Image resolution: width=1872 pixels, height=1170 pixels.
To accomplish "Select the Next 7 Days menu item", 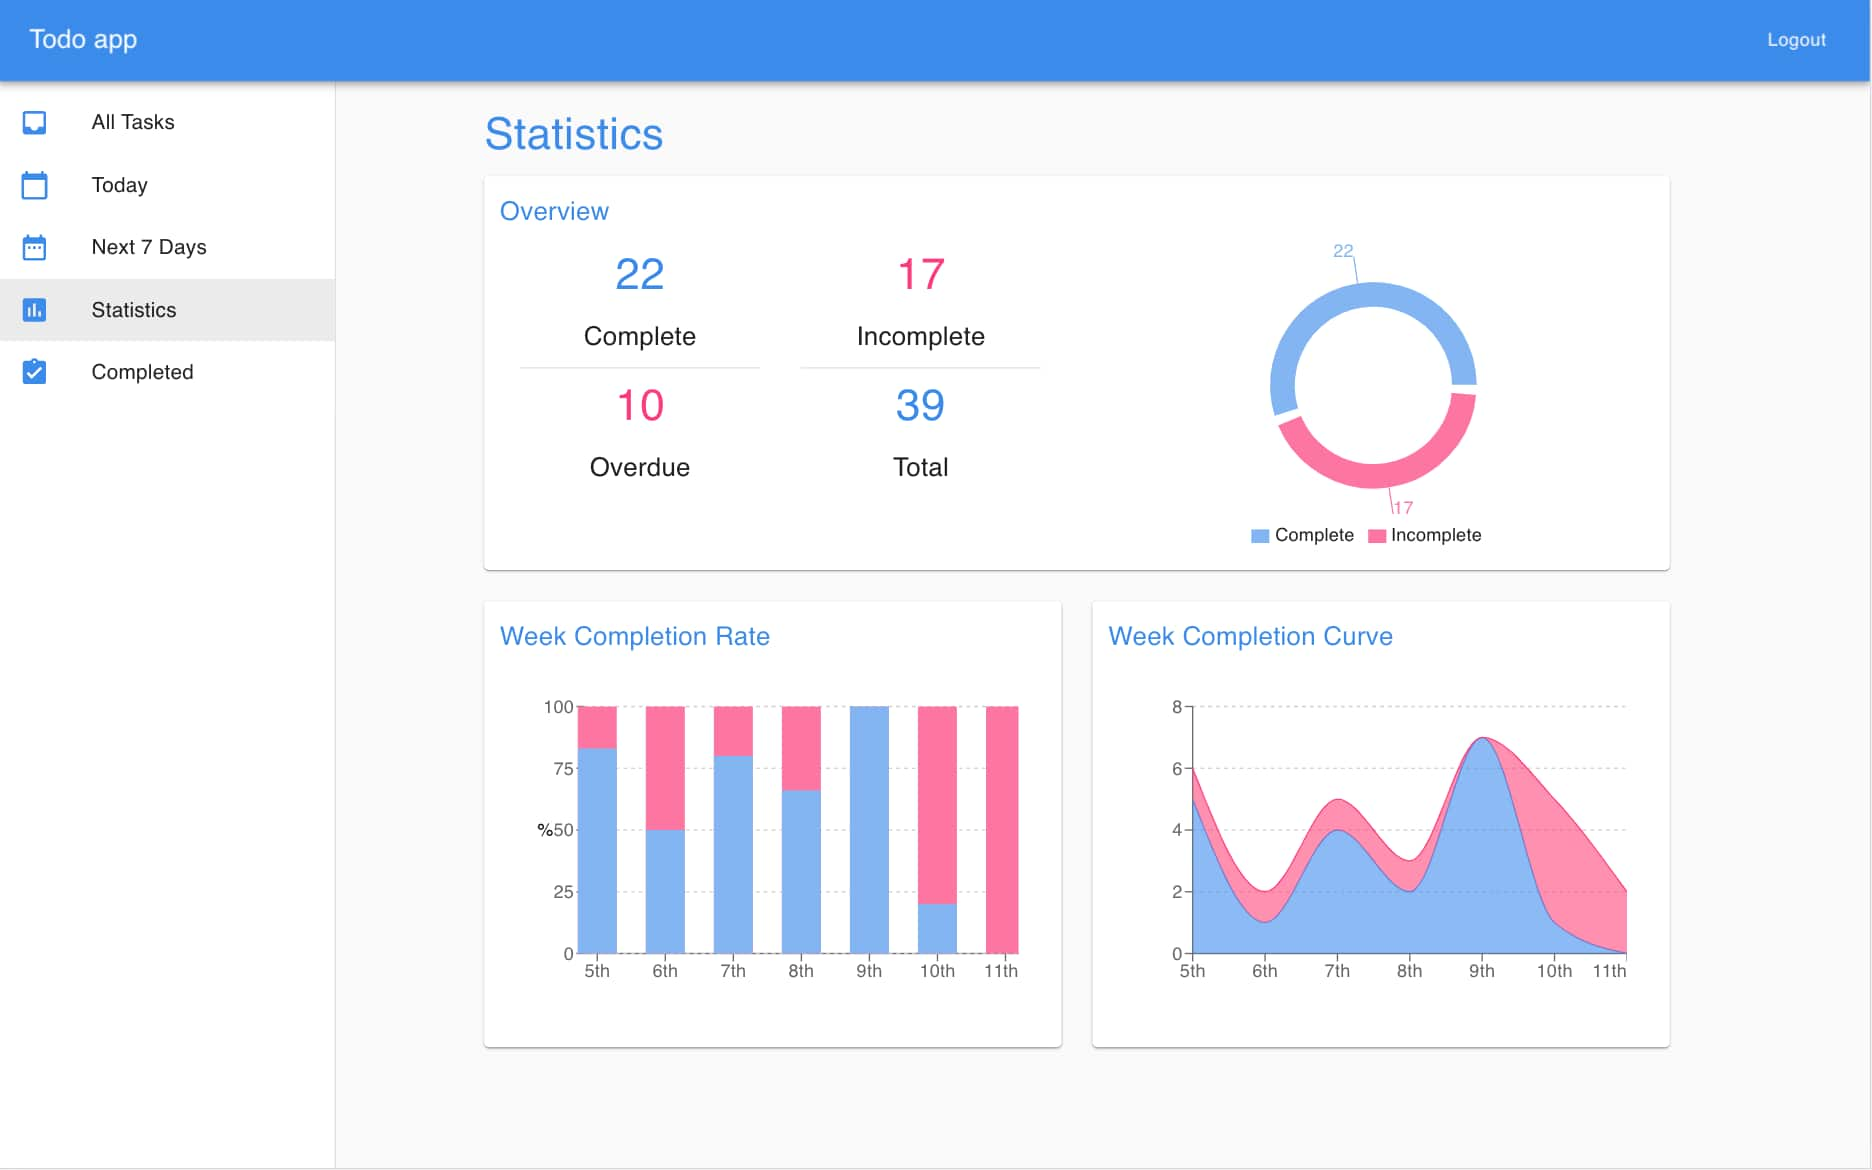I will [167, 247].
